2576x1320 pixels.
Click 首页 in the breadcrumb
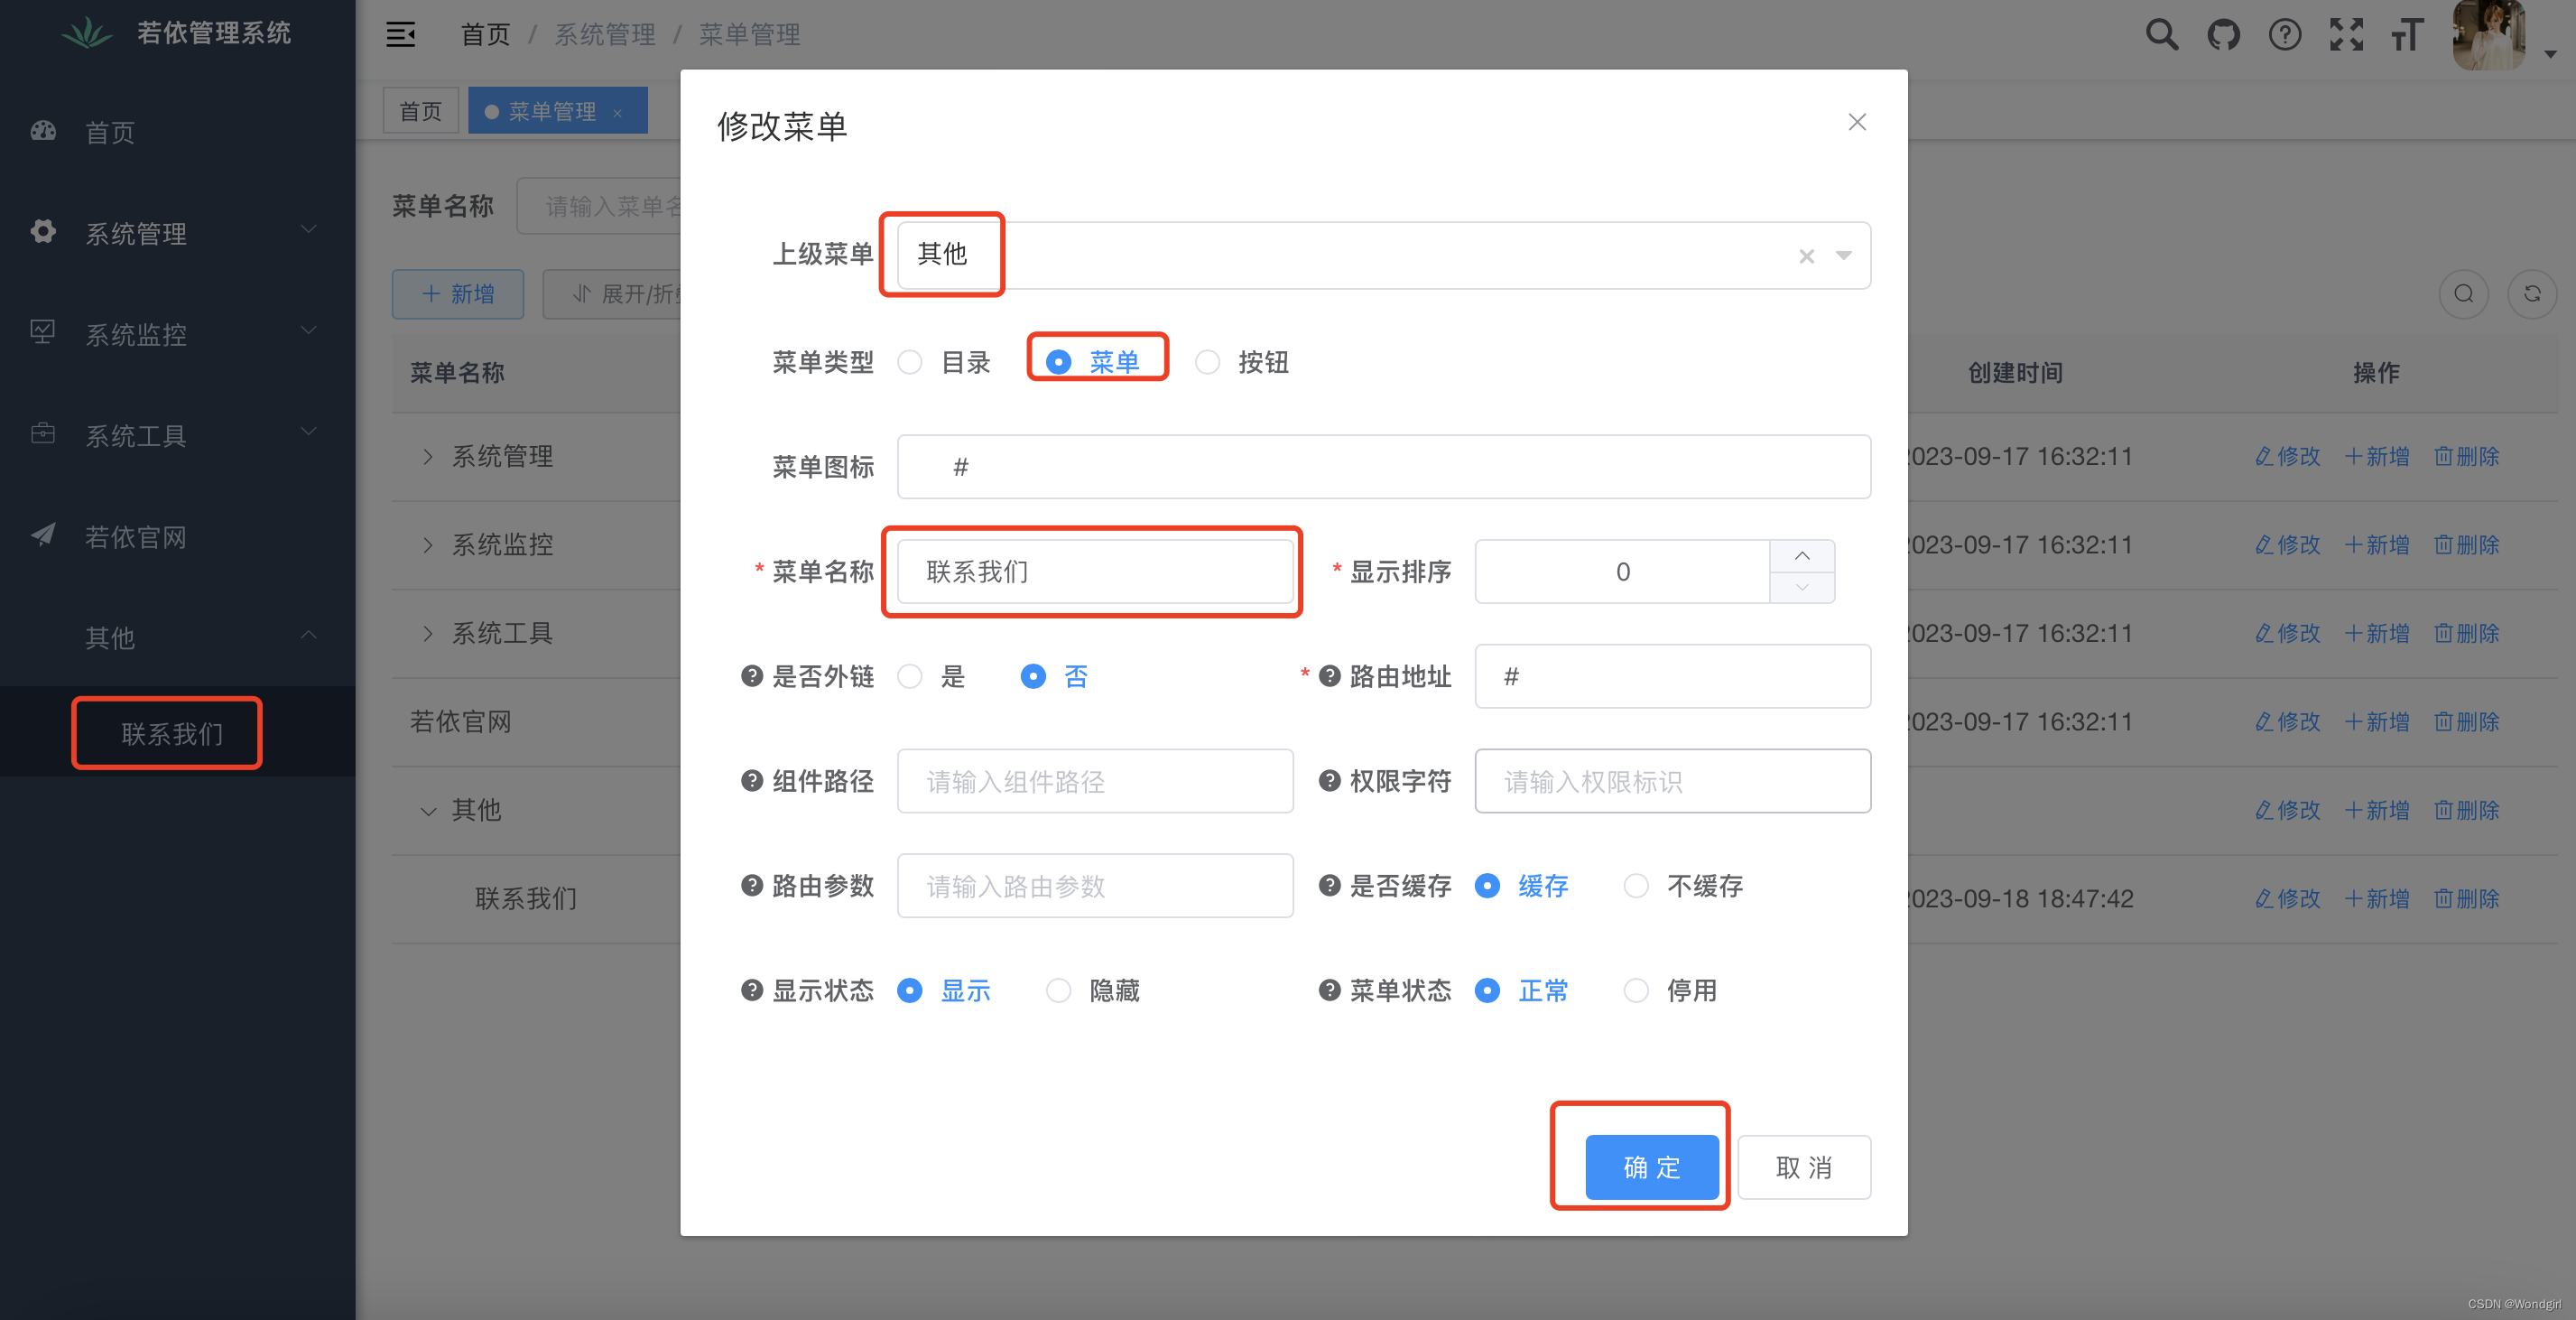pyautogui.click(x=485, y=35)
